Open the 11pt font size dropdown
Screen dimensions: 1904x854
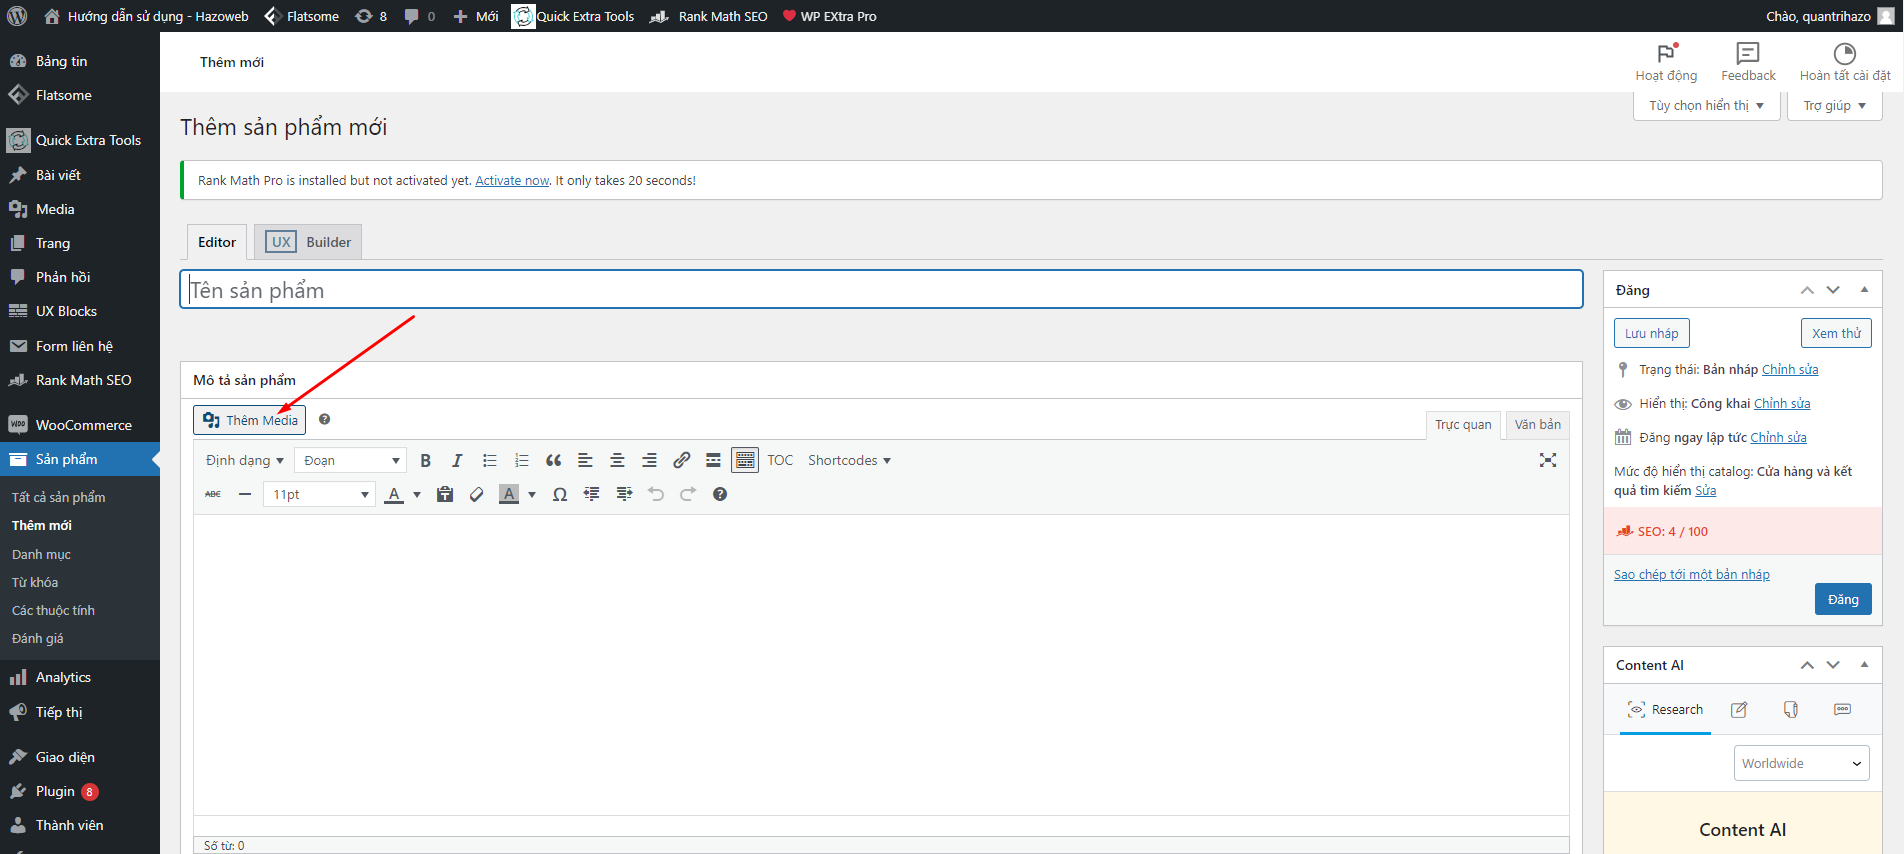click(319, 495)
